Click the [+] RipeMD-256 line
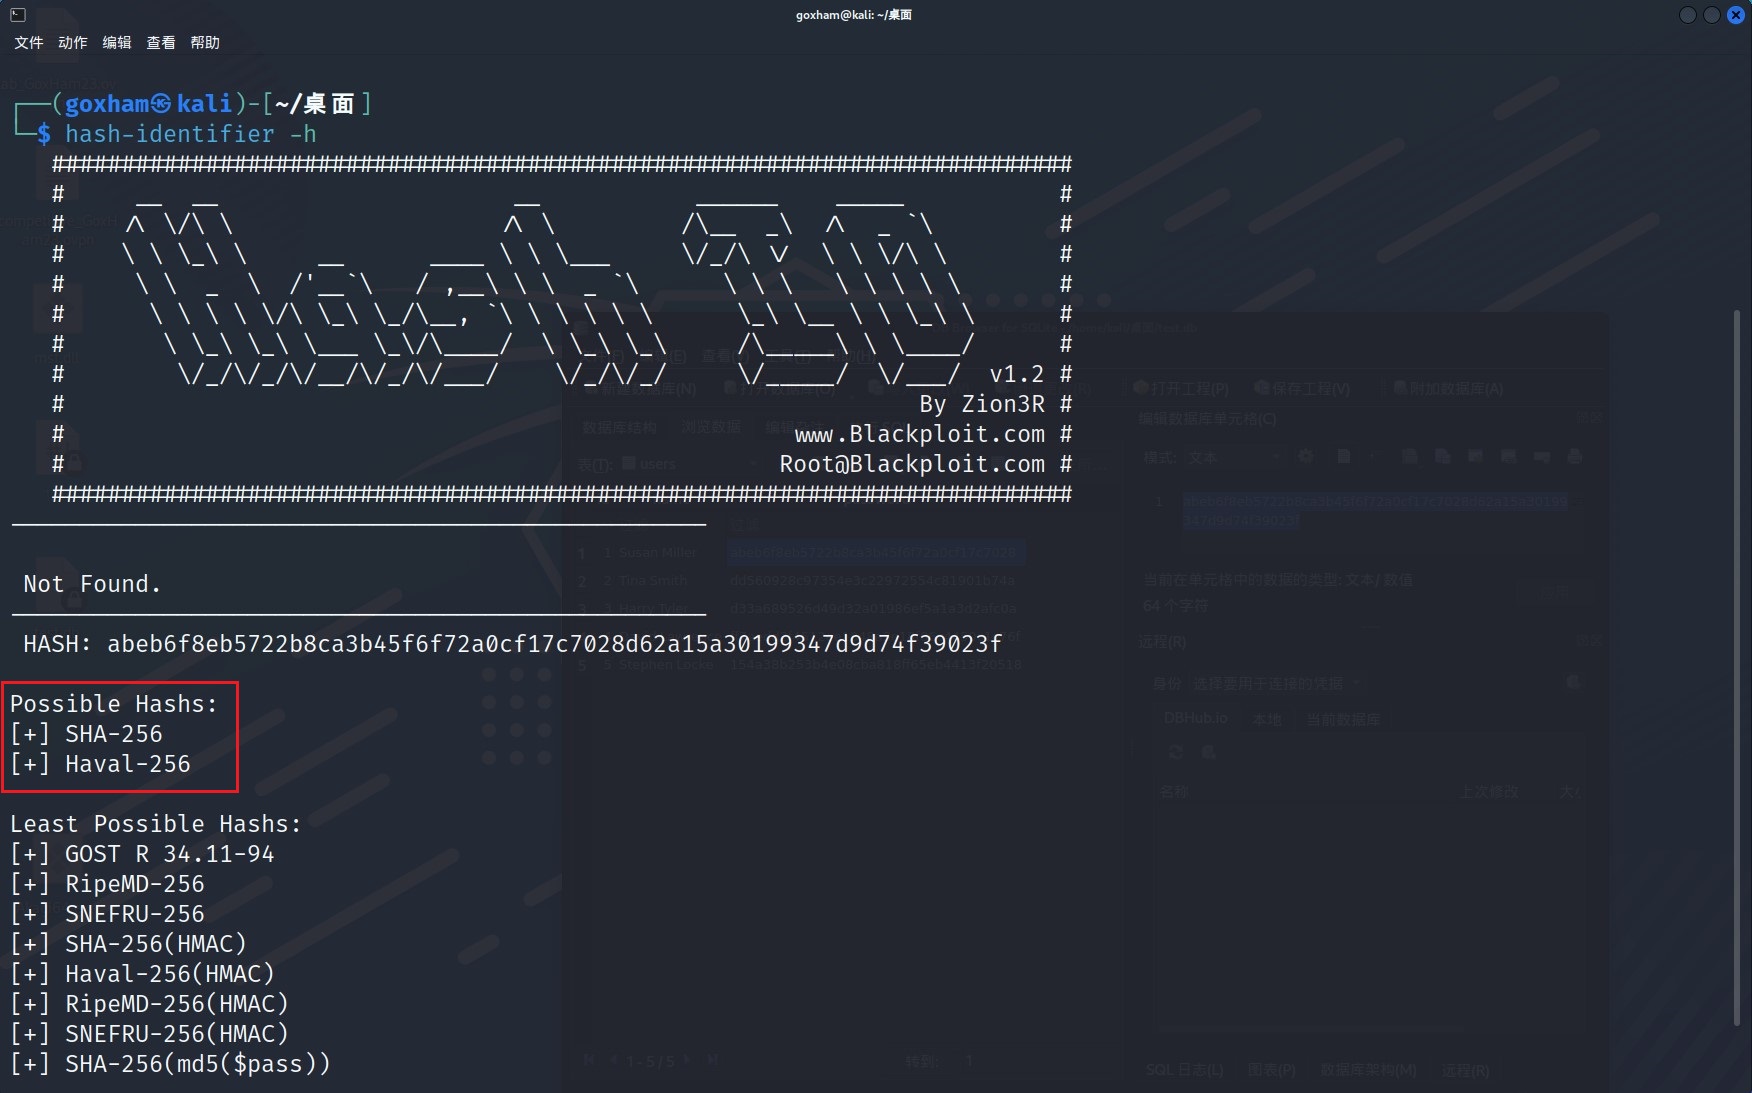The image size is (1752, 1093). tap(107, 884)
